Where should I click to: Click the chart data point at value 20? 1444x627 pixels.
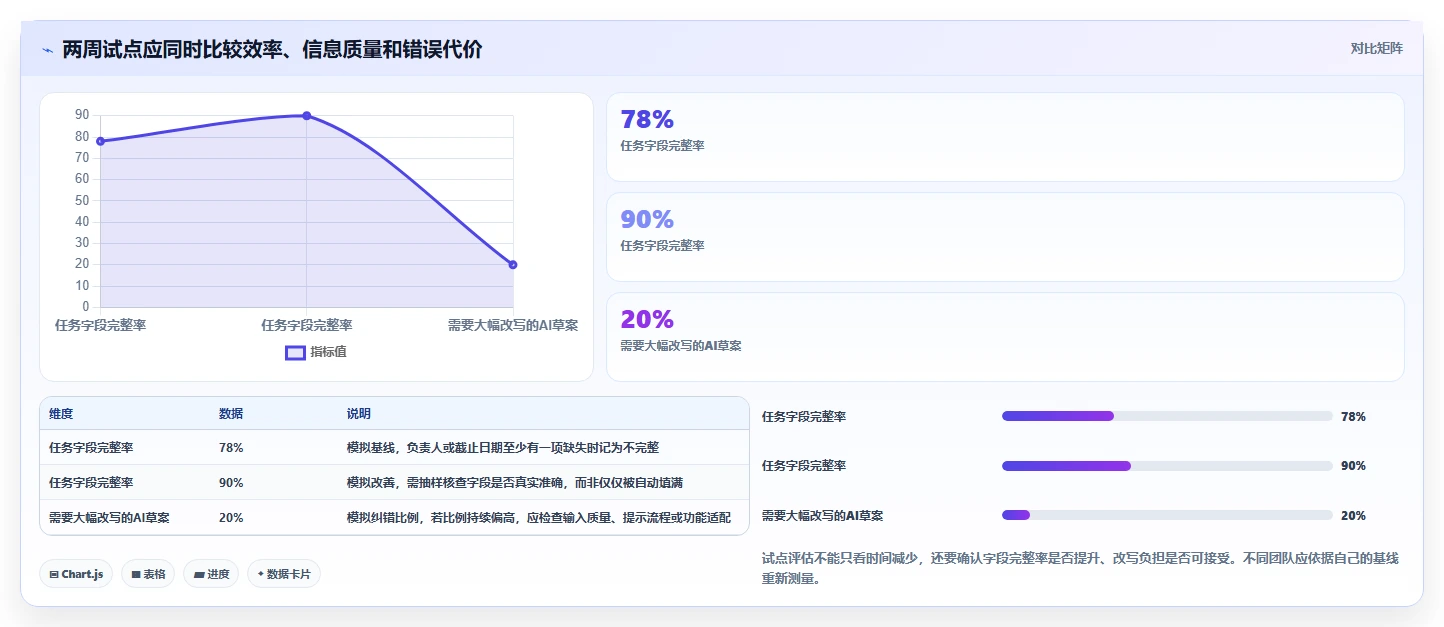pos(513,265)
